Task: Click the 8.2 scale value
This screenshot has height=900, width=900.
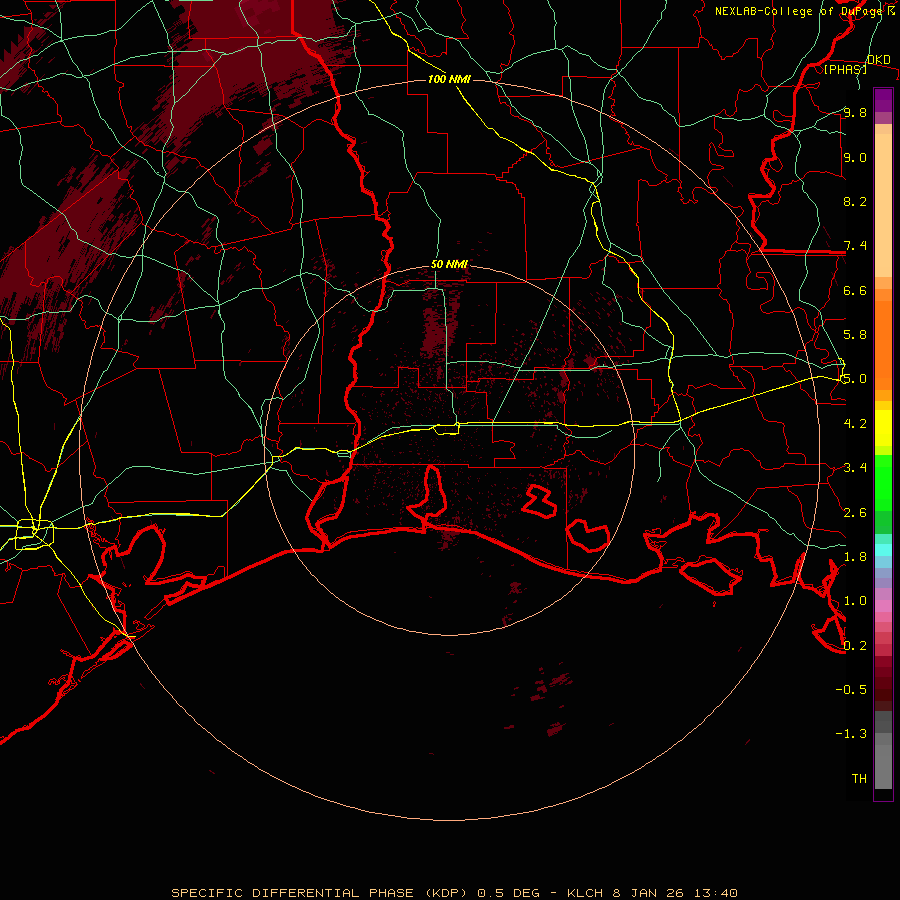Action: click(855, 201)
